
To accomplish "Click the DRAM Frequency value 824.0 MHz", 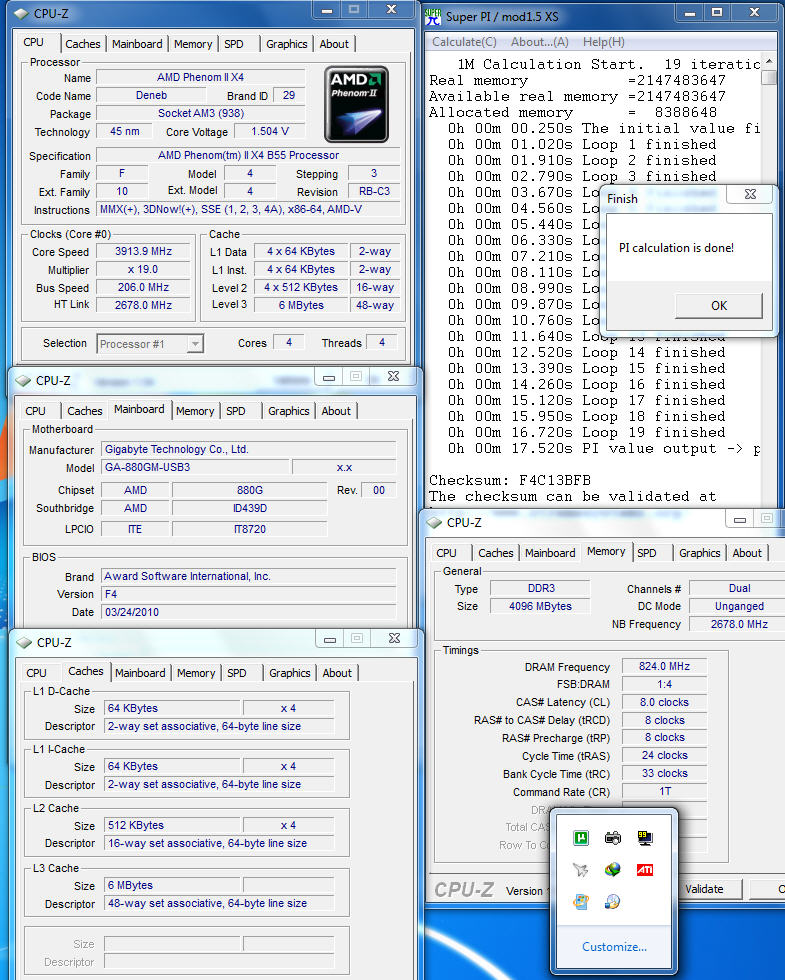I will click(664, 666).
